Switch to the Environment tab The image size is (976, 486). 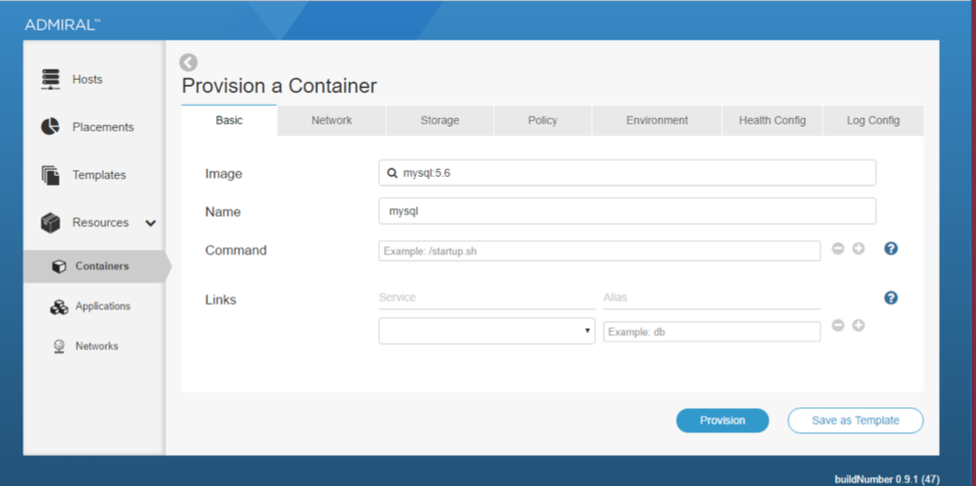point(657,121)
